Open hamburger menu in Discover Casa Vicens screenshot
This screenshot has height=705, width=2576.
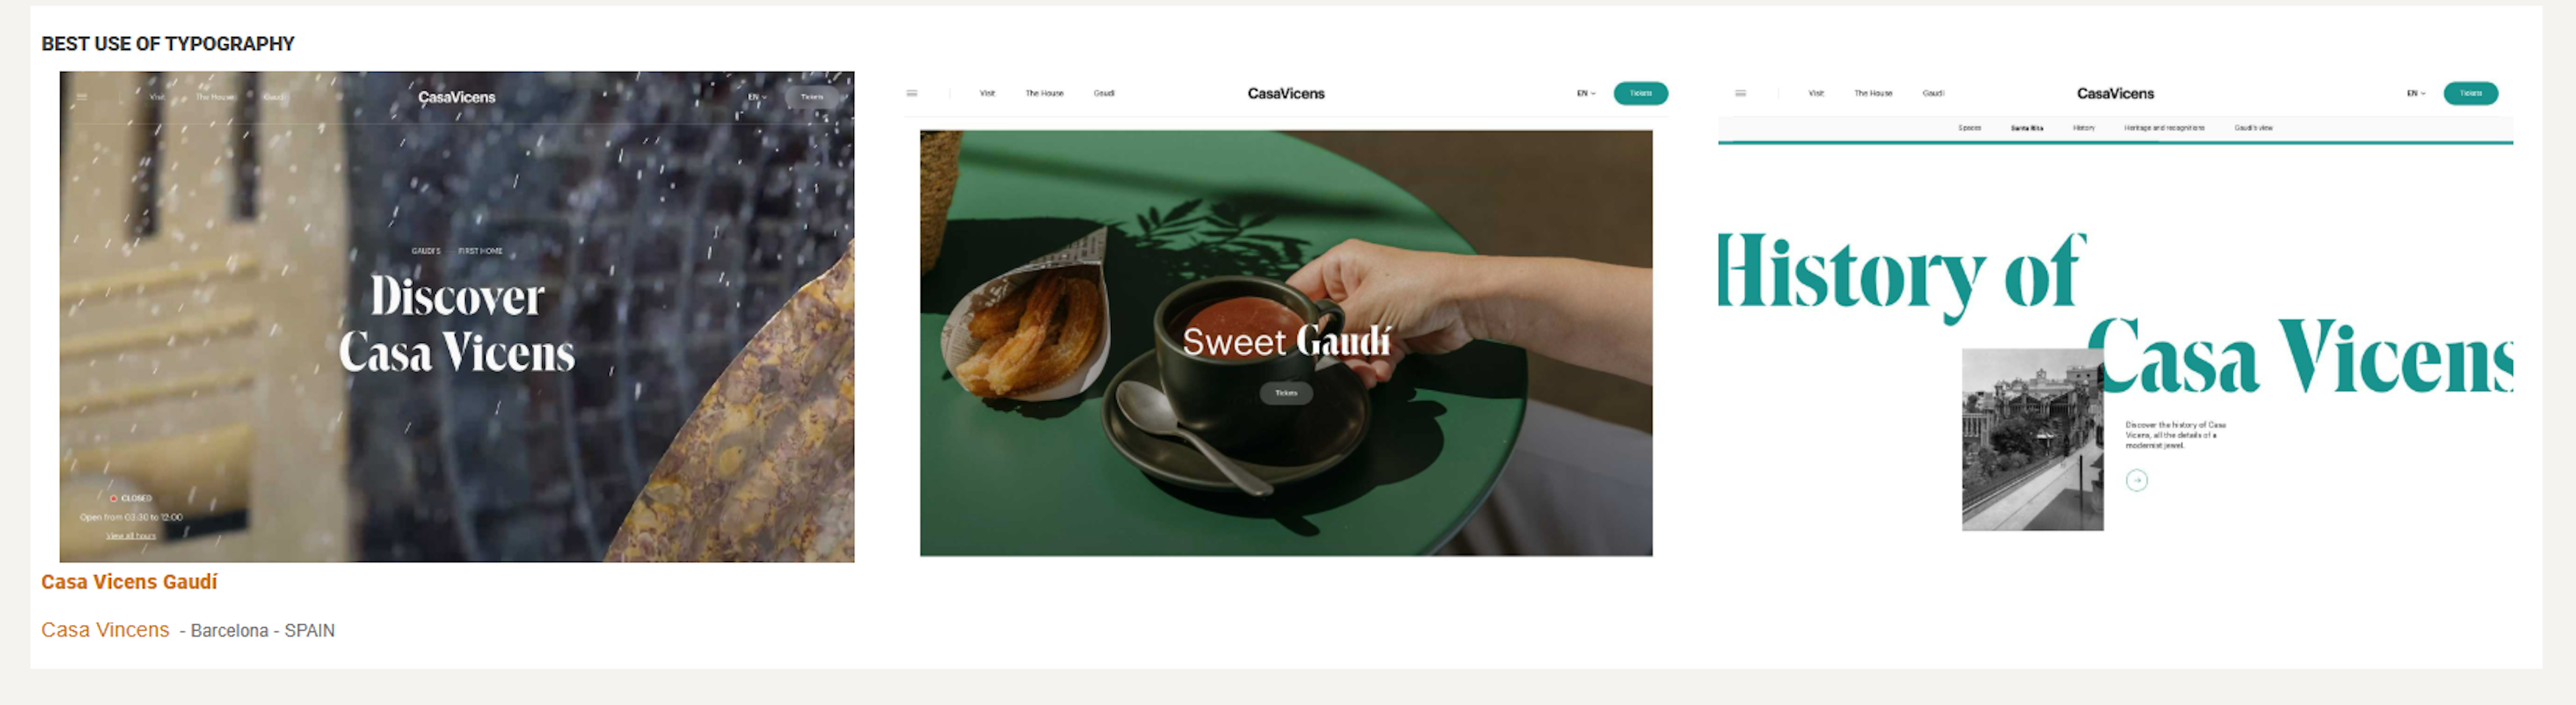click(82, 97)
